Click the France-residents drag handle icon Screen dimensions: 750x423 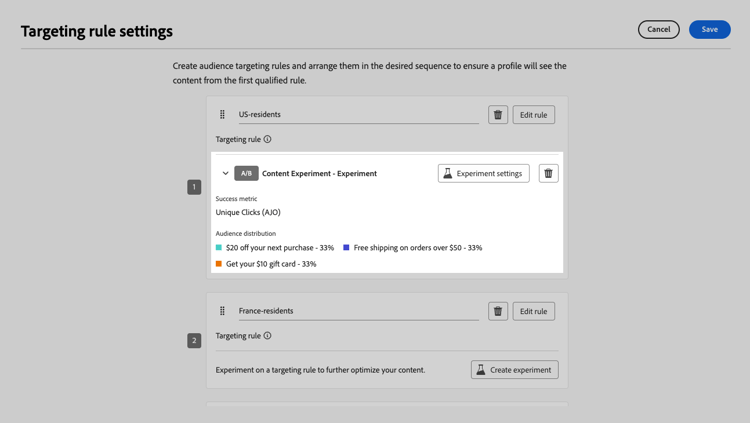click(222, 311)
